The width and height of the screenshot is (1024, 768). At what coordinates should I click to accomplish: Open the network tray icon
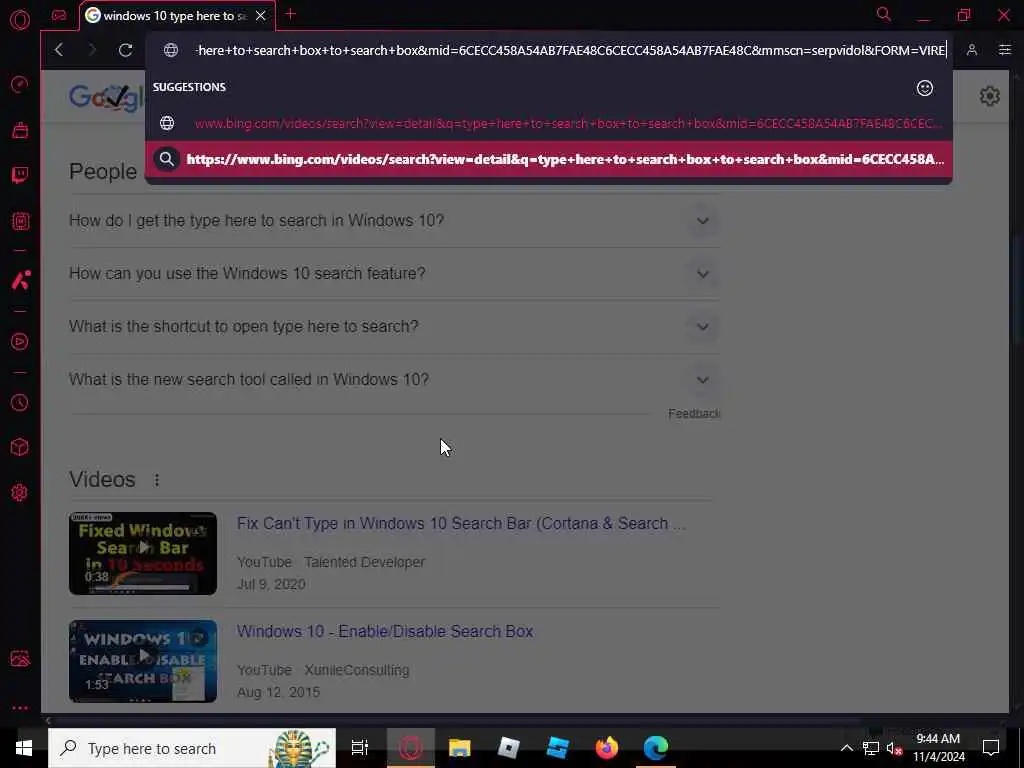pos(871,748)
